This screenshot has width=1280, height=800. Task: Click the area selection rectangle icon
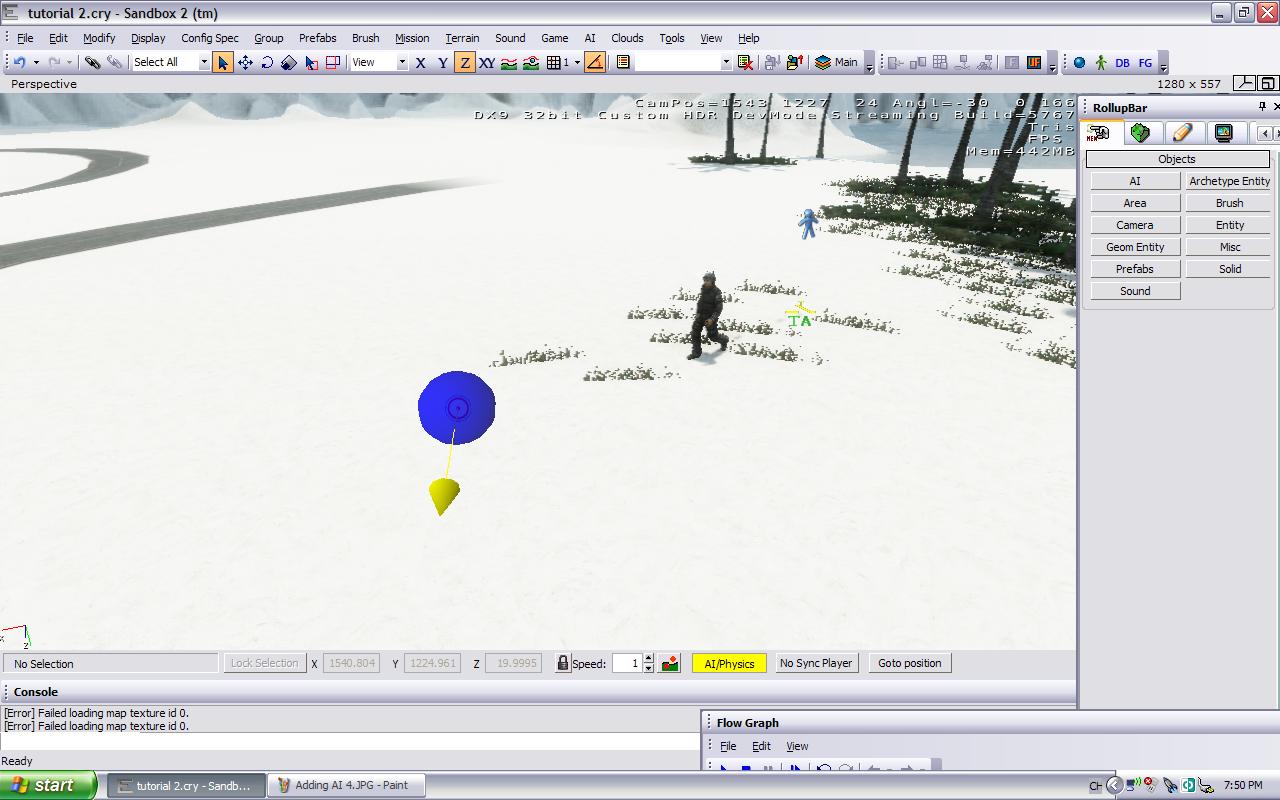point(333,62)
